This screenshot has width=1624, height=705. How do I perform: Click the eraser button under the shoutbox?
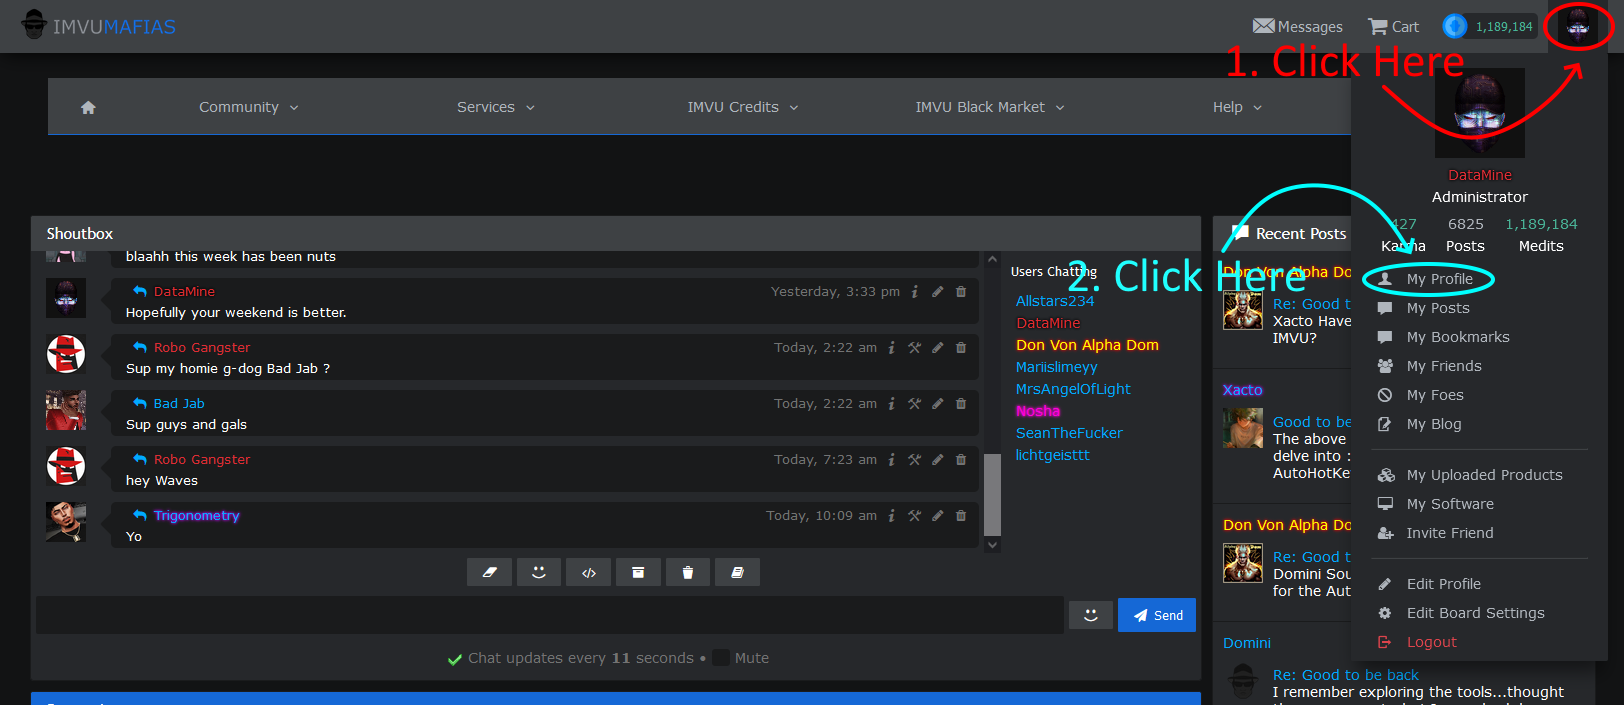[489, 572]
